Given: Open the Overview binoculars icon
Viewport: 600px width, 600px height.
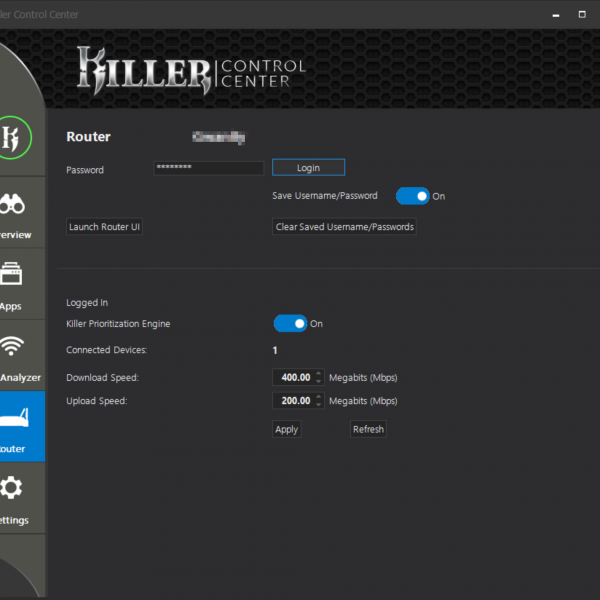Looking at the screenshot, I should (x=13, y=204).
